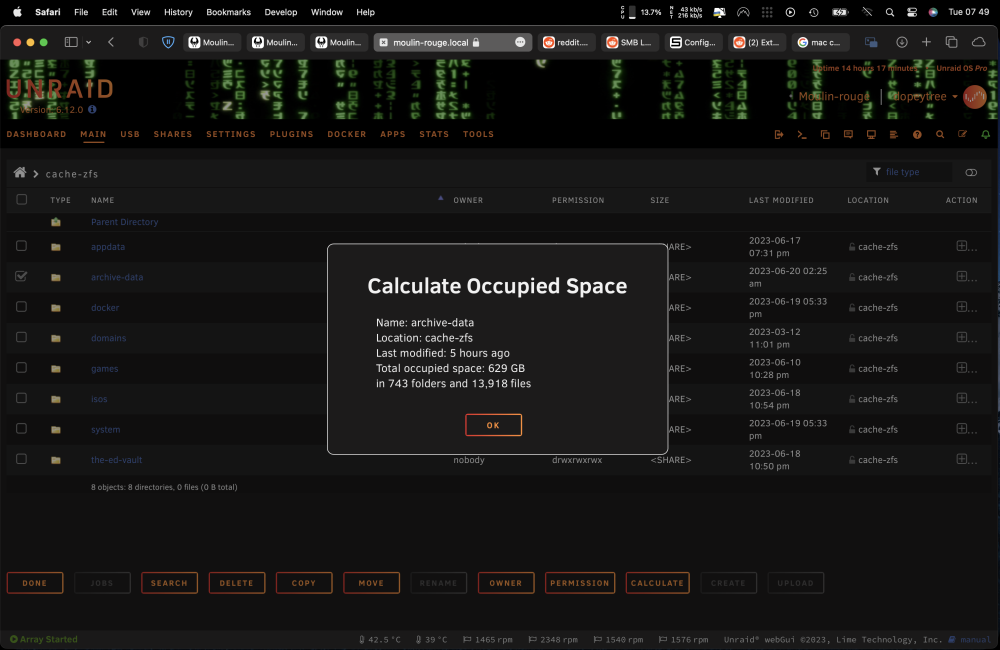The height and width of the screenshot is (650, 1000).
Task: Click the Unraid logout icon
Action: point(779,135)
